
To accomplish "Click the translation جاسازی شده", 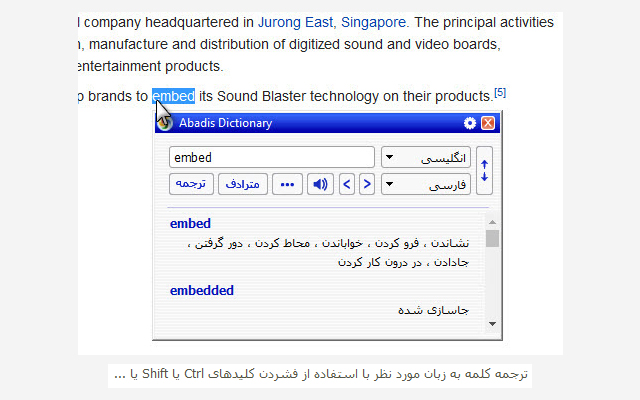I will 433,310.
